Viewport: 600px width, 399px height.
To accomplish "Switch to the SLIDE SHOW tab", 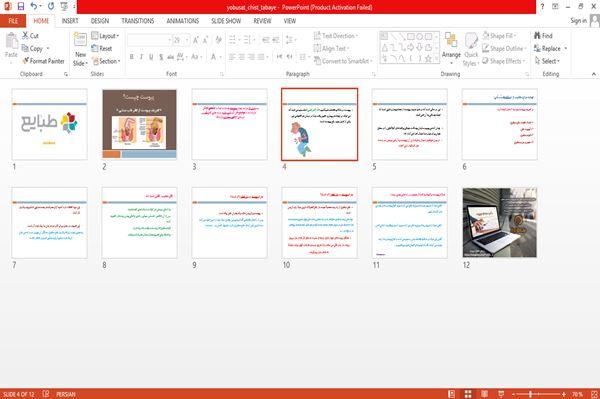I will tap(226, 21).
